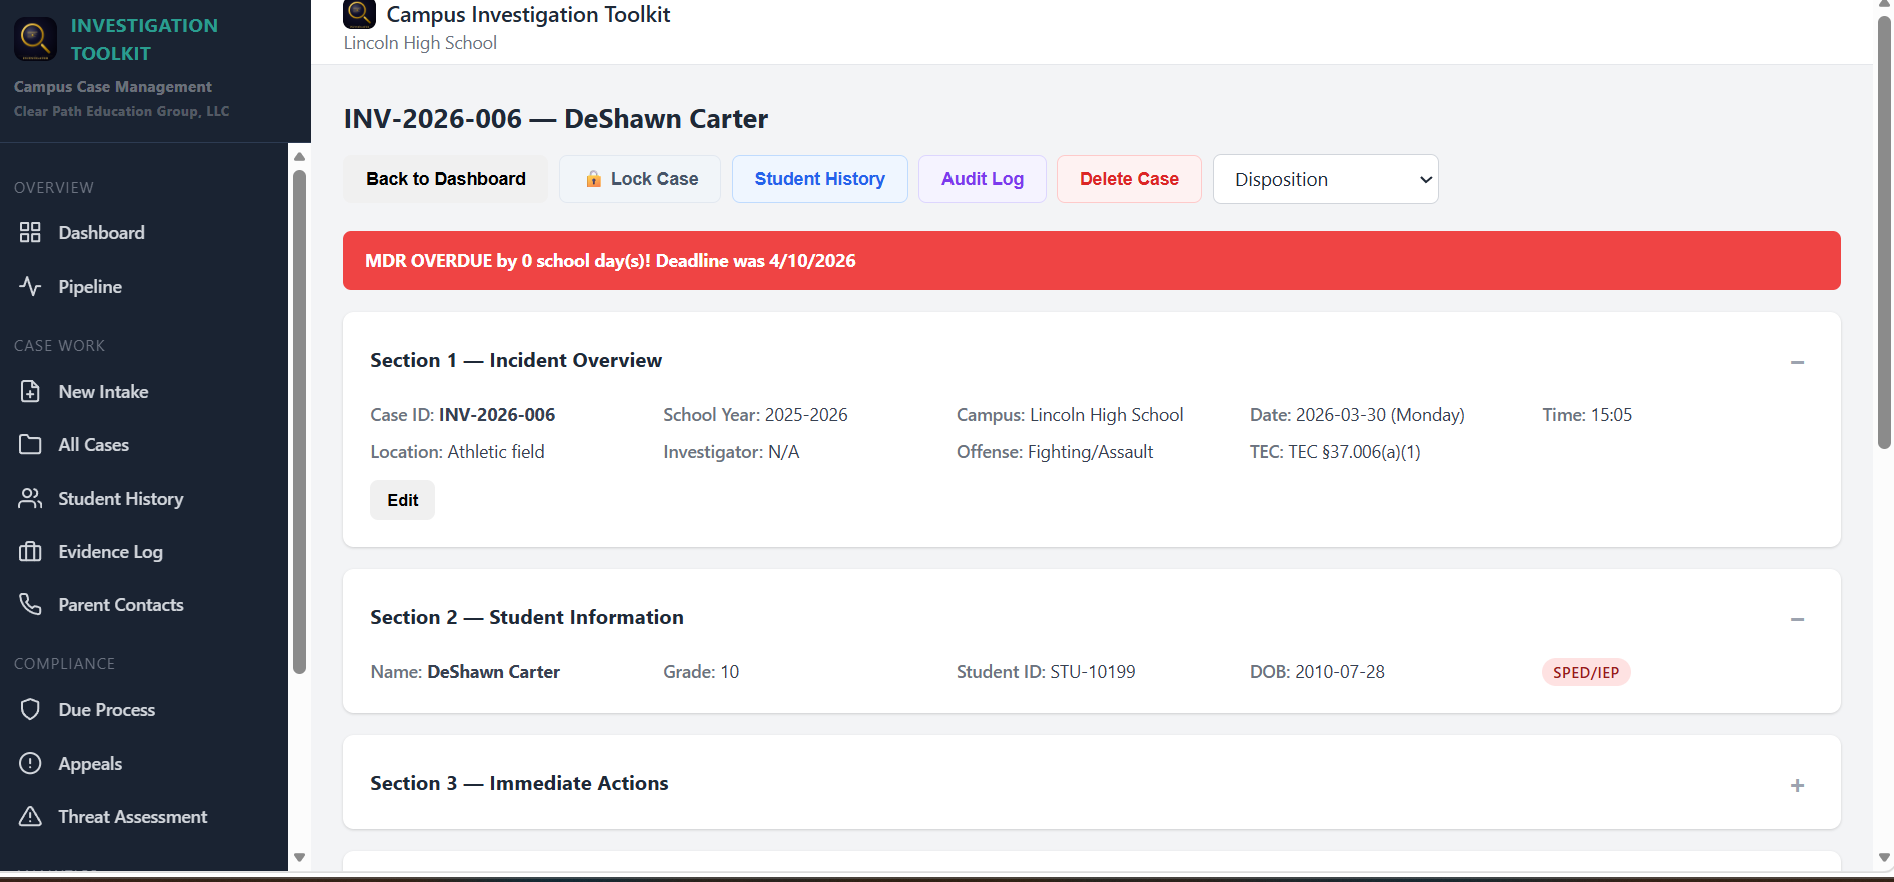The width and height of the screenshot is (1894, 882).
Task: Click the Dashboard grid icon in sidebar
Action: pyautogui.click(x=30, y=233)
